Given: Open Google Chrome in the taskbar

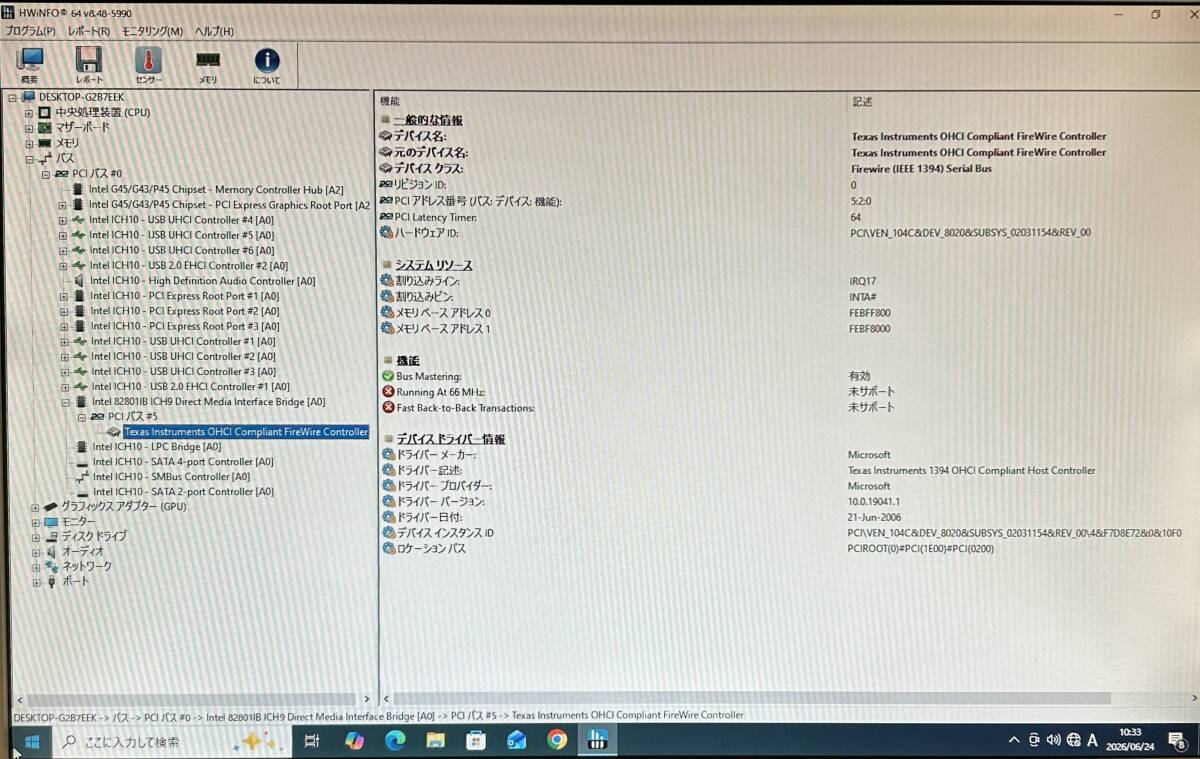Looking at the screenshot, I should [x=557, y=740].
